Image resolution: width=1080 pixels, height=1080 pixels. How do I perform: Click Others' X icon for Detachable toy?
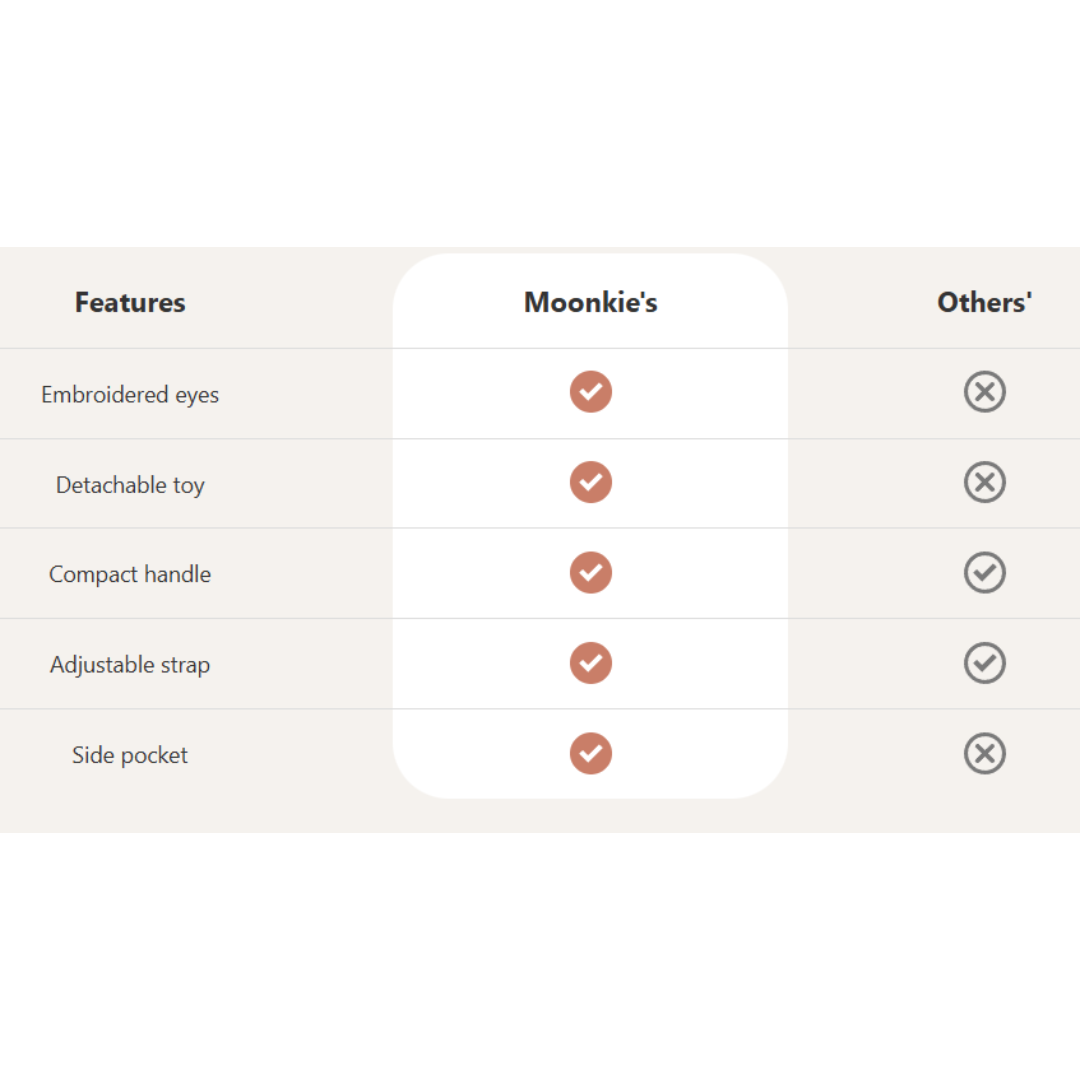(985, 482)
